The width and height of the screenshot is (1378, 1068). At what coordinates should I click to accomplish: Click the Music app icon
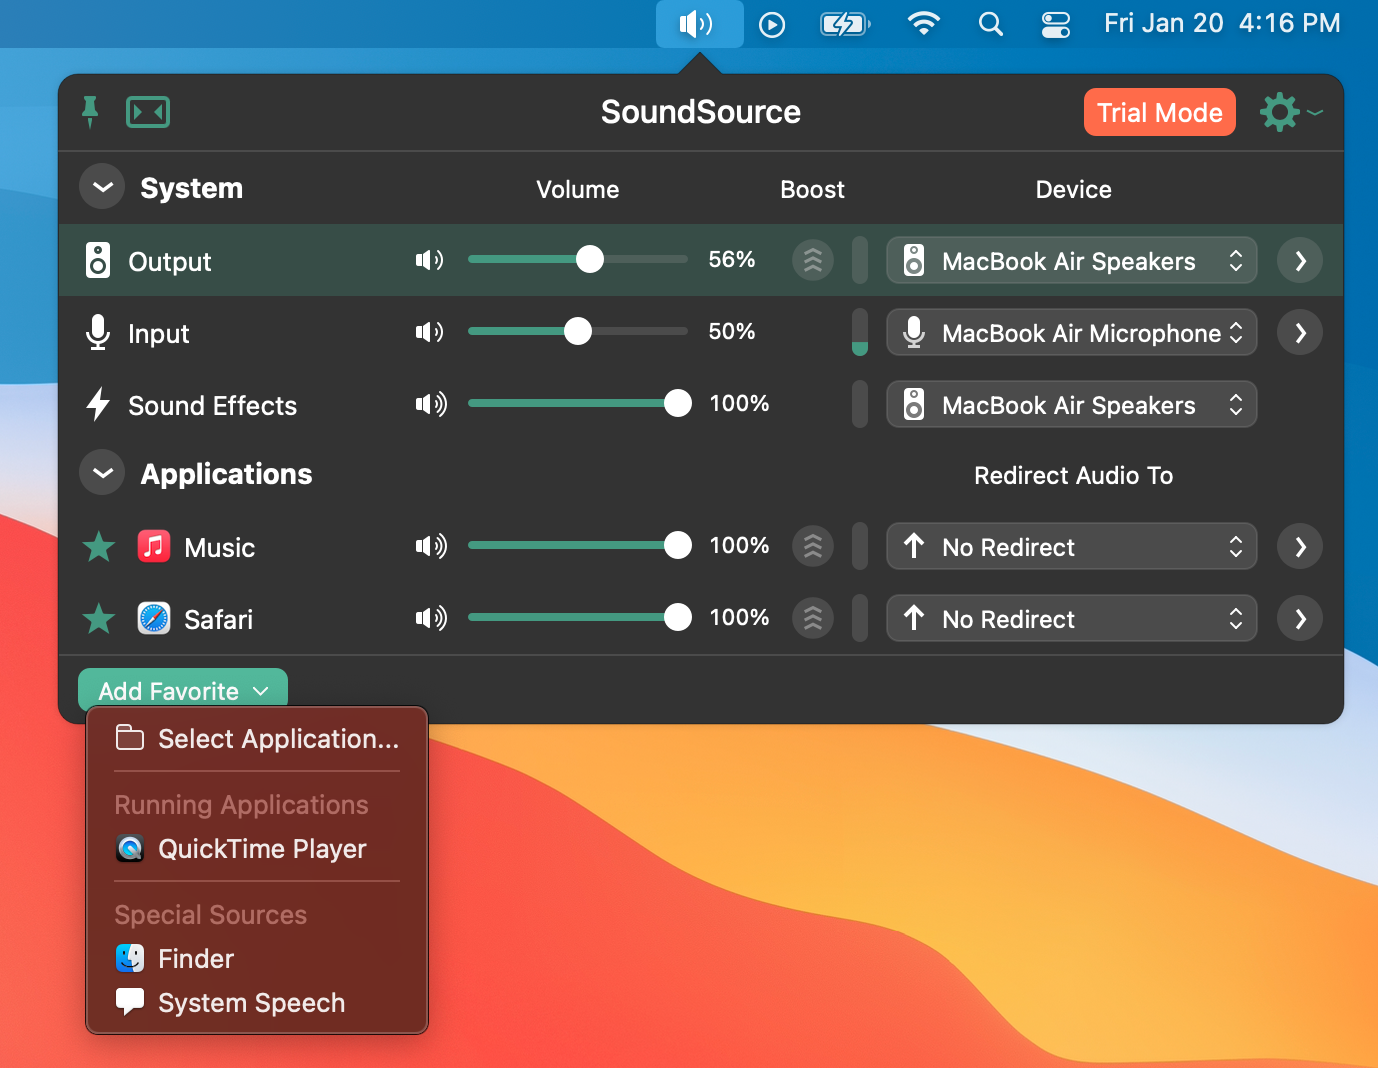(154, 546)
